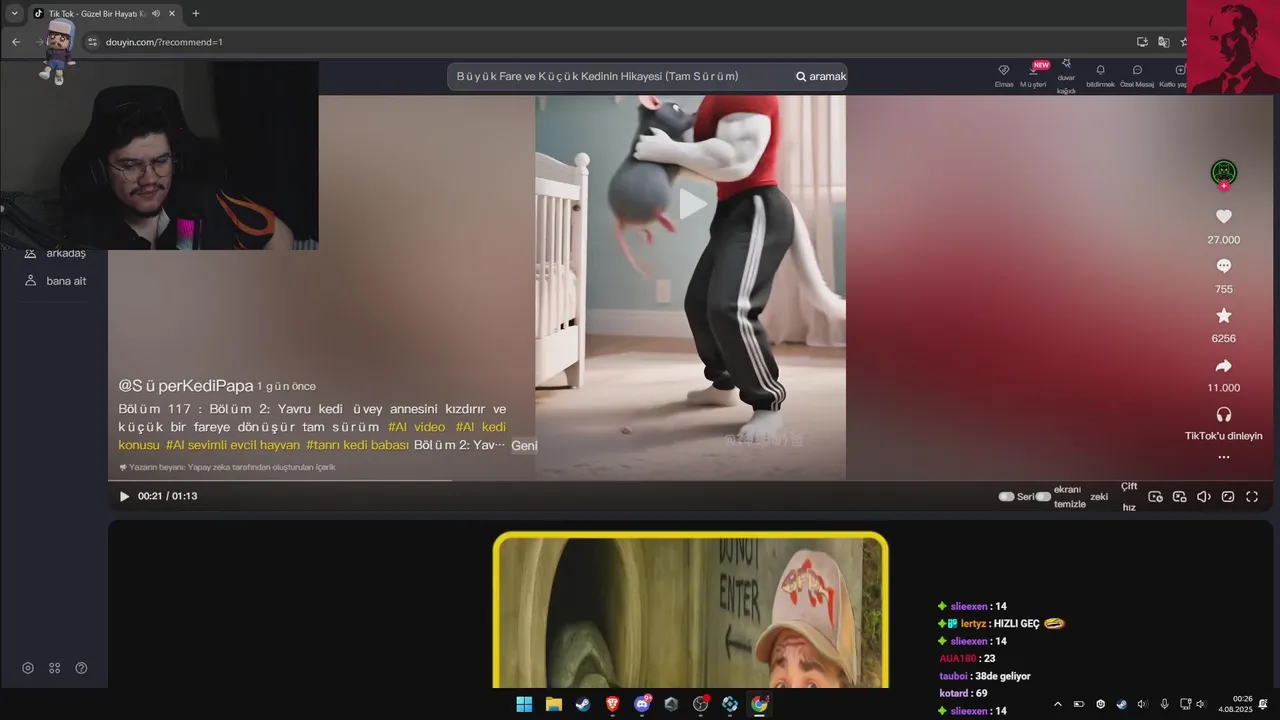1280x720 pixels.
Task: Open the bana ait sidebar item
Action: tap(56, 281)
